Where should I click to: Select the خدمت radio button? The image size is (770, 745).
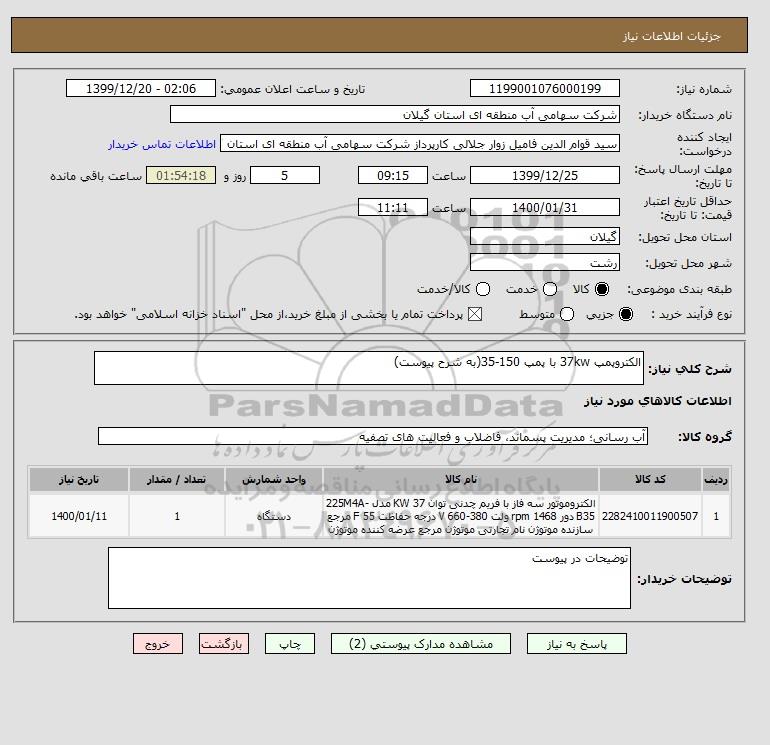pyautogui.click(x=550, y=289)
